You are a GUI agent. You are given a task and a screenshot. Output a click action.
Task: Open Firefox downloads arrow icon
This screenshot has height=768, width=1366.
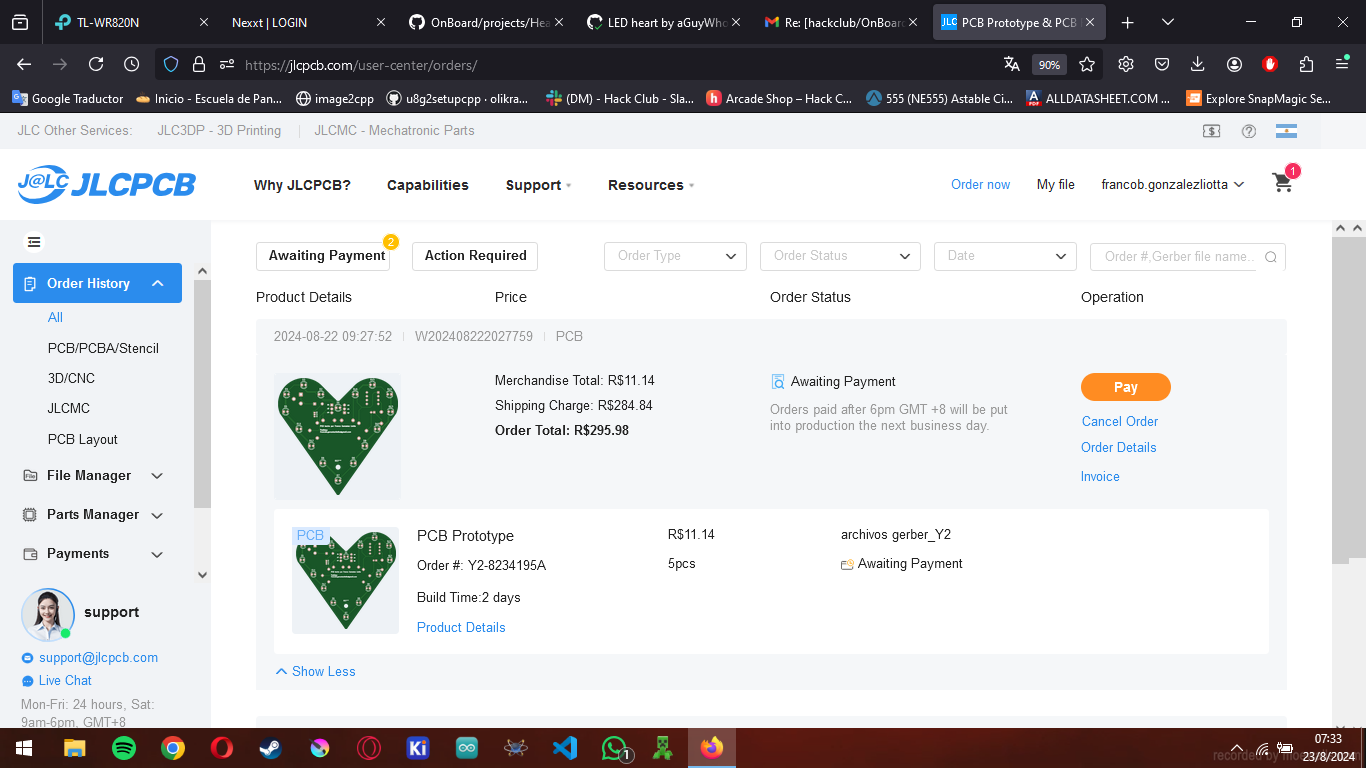pyautogui.click(x=1198, y=64)
